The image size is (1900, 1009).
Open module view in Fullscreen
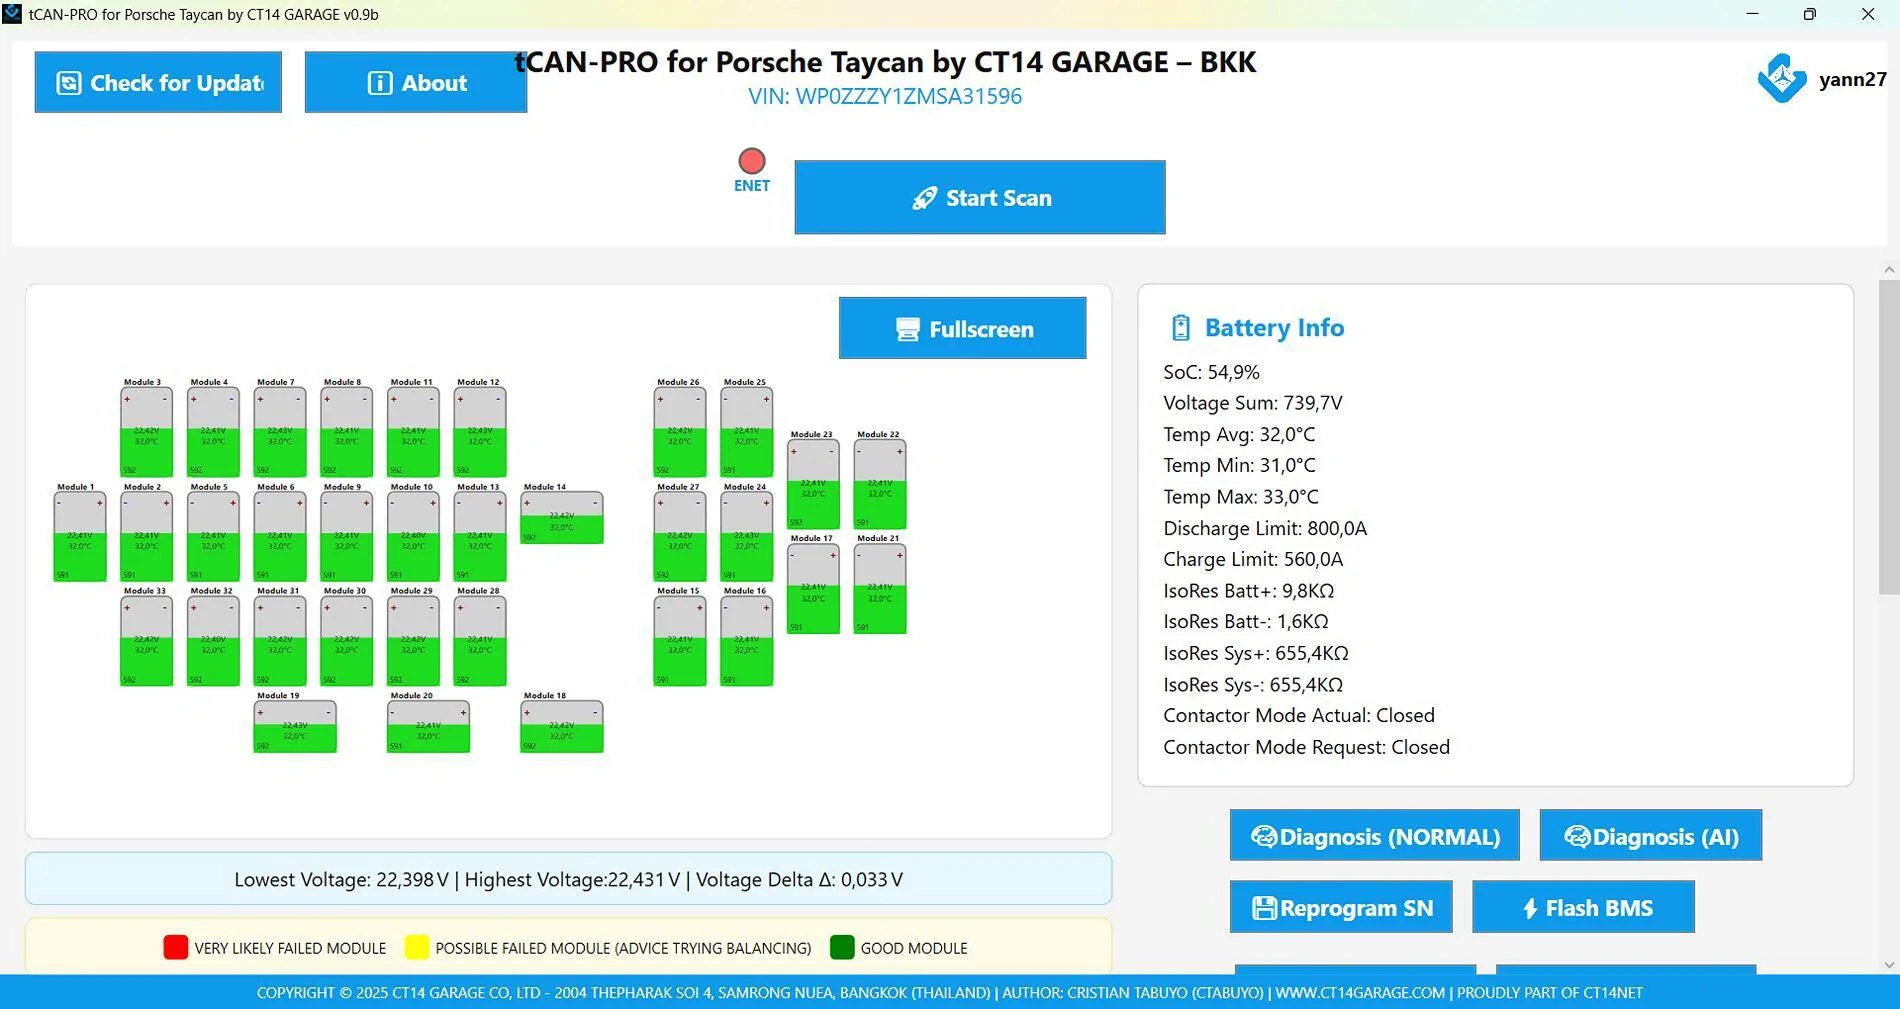tap(962, 328)
